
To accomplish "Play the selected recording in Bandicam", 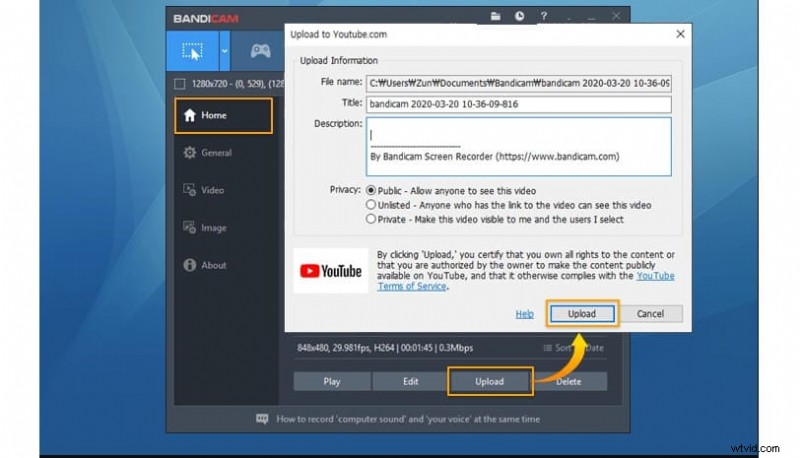I will pyautogui.click(x=332, y=381).
